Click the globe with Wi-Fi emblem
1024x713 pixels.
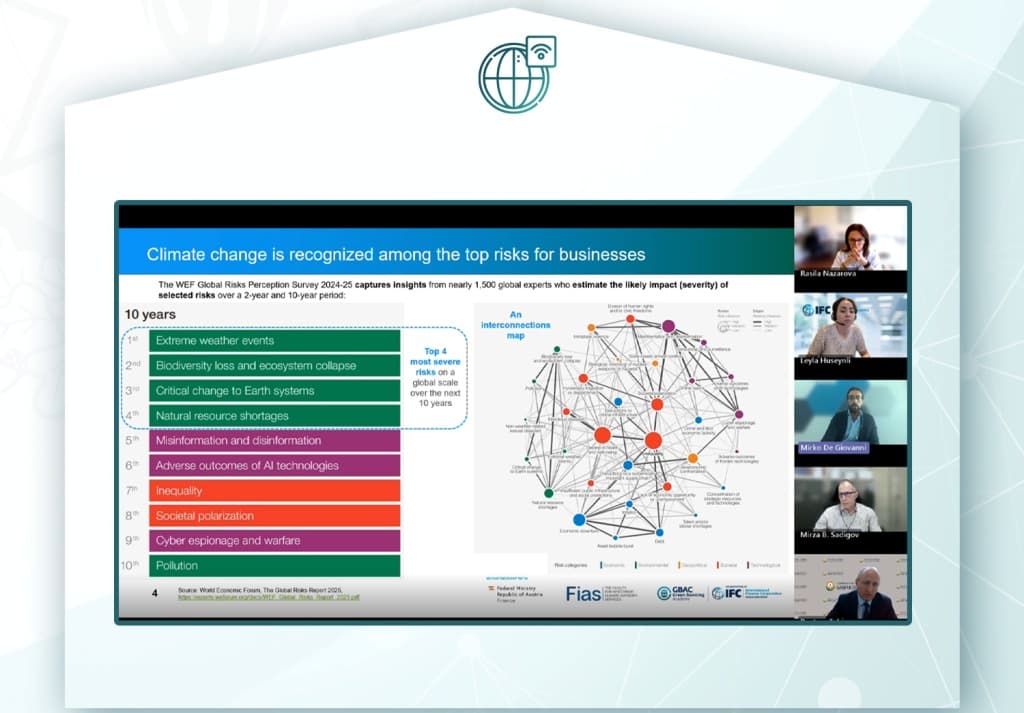click(x=517, y=74)
